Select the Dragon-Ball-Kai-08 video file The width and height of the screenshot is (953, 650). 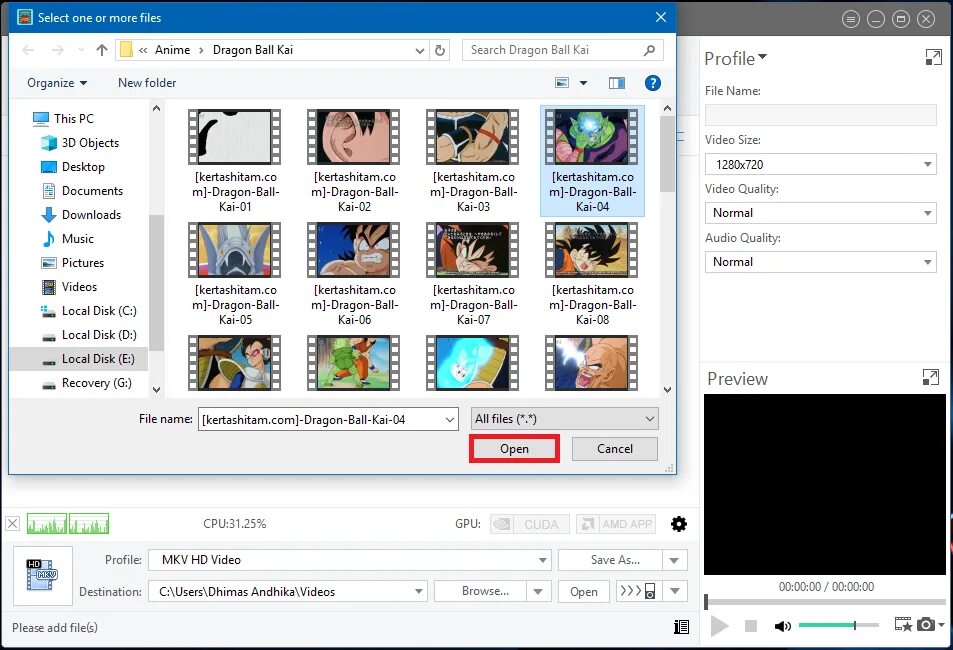(x=592, y=274)
